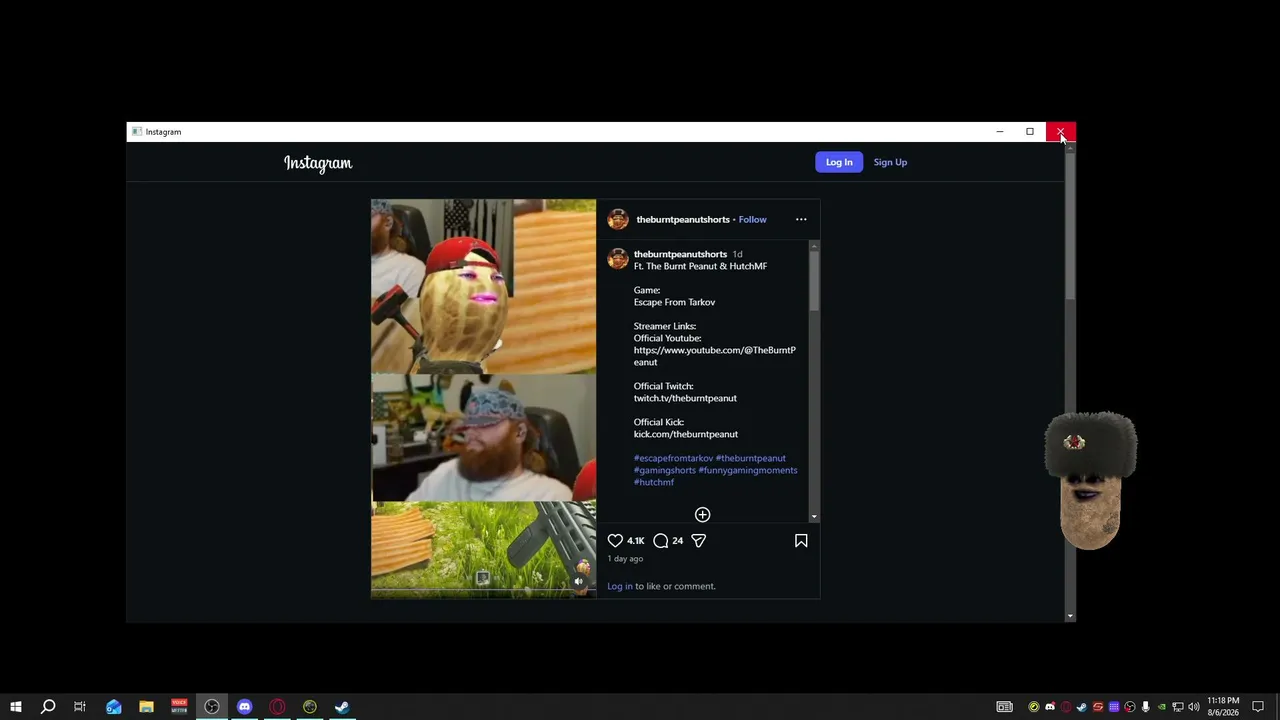
Task: Open the theburntpeanutshorts username in the caption
Action: click(680, 254)
